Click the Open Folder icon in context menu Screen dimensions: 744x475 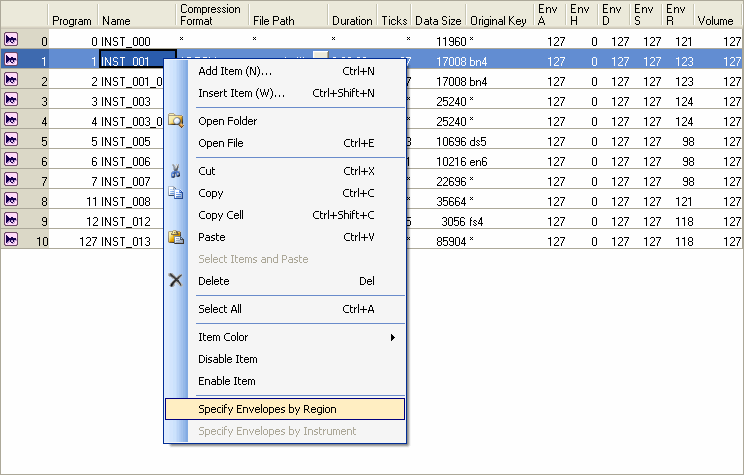coord(176,121)
